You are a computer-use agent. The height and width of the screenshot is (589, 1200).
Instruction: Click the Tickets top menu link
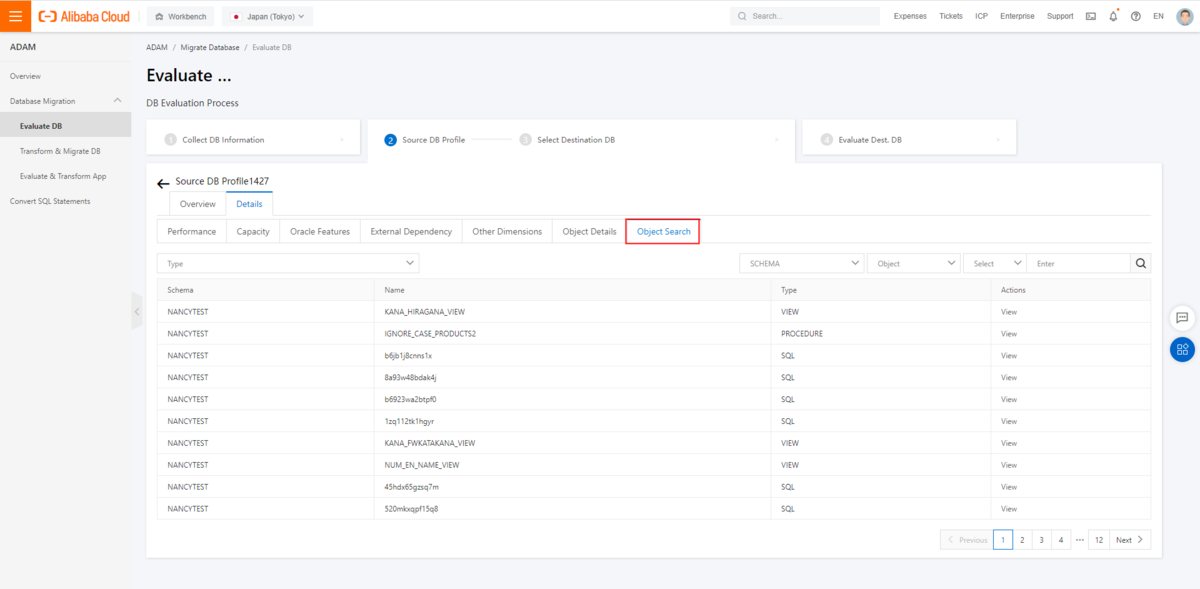pos(951,16)
